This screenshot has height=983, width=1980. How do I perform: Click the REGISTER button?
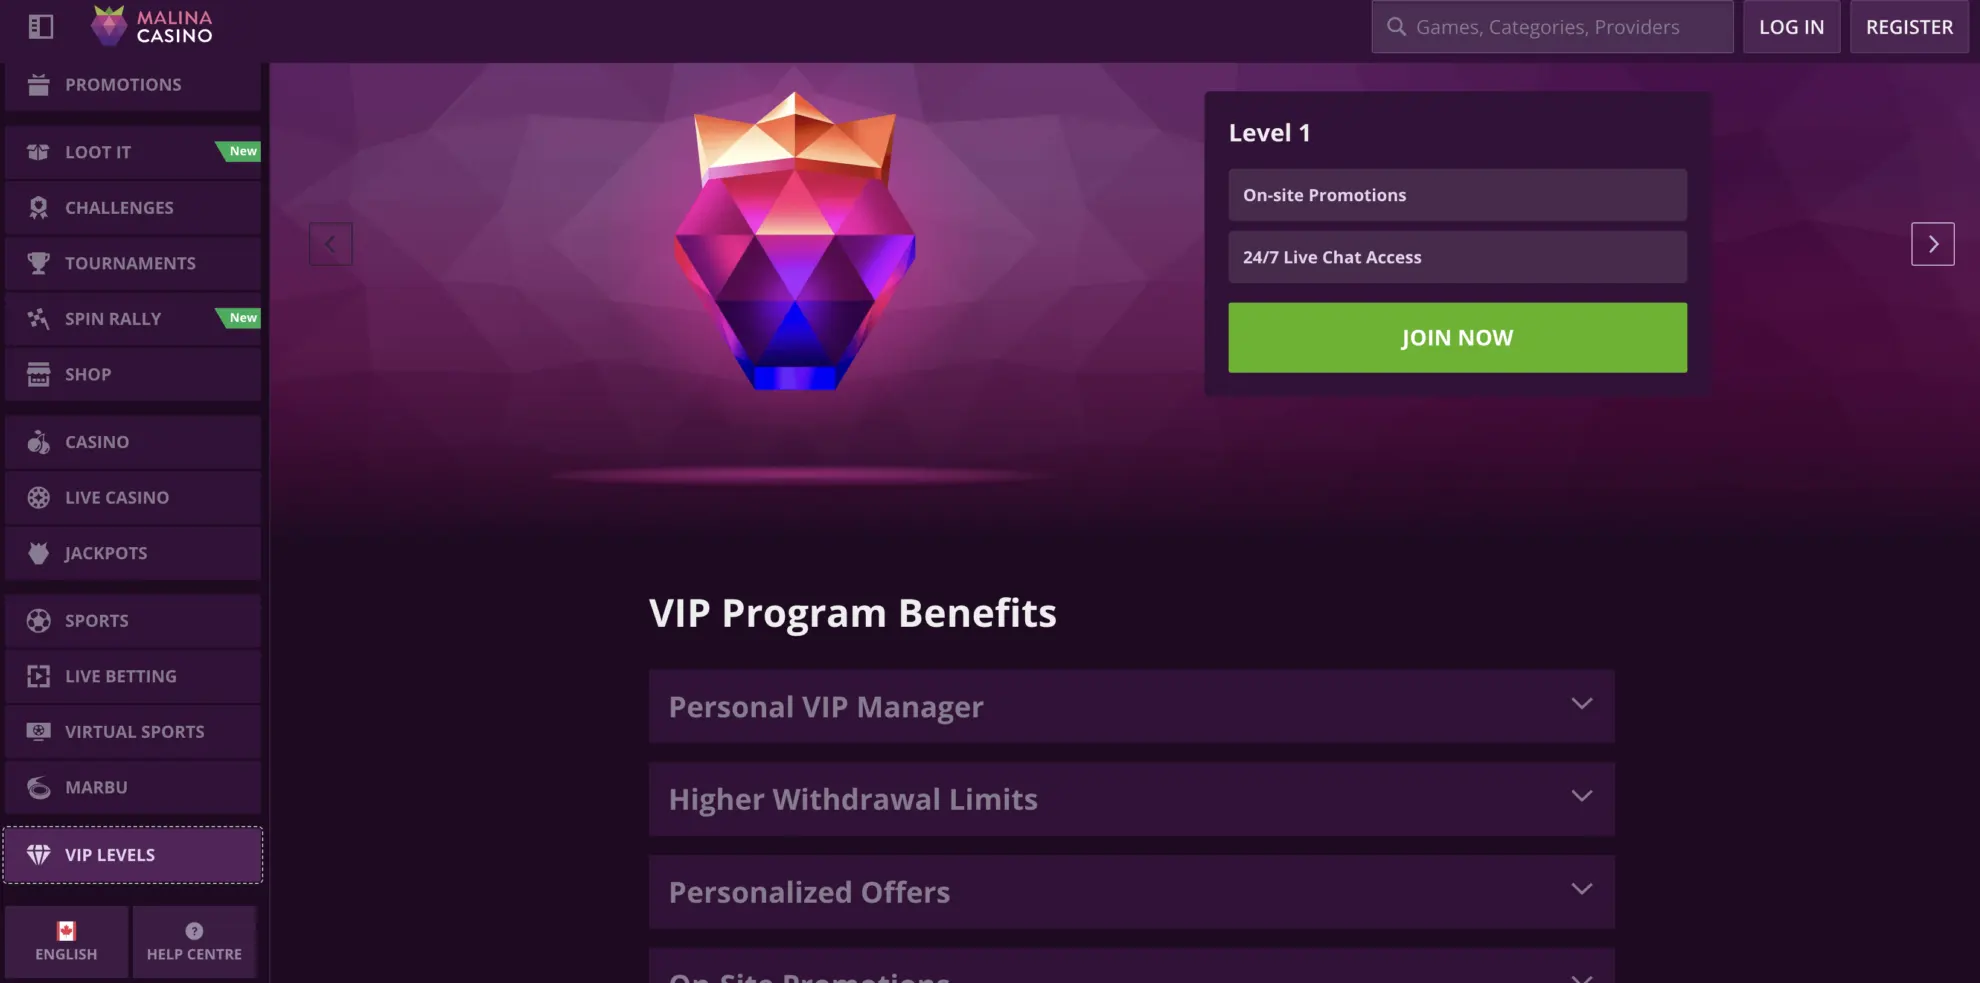coord(1909,27)
